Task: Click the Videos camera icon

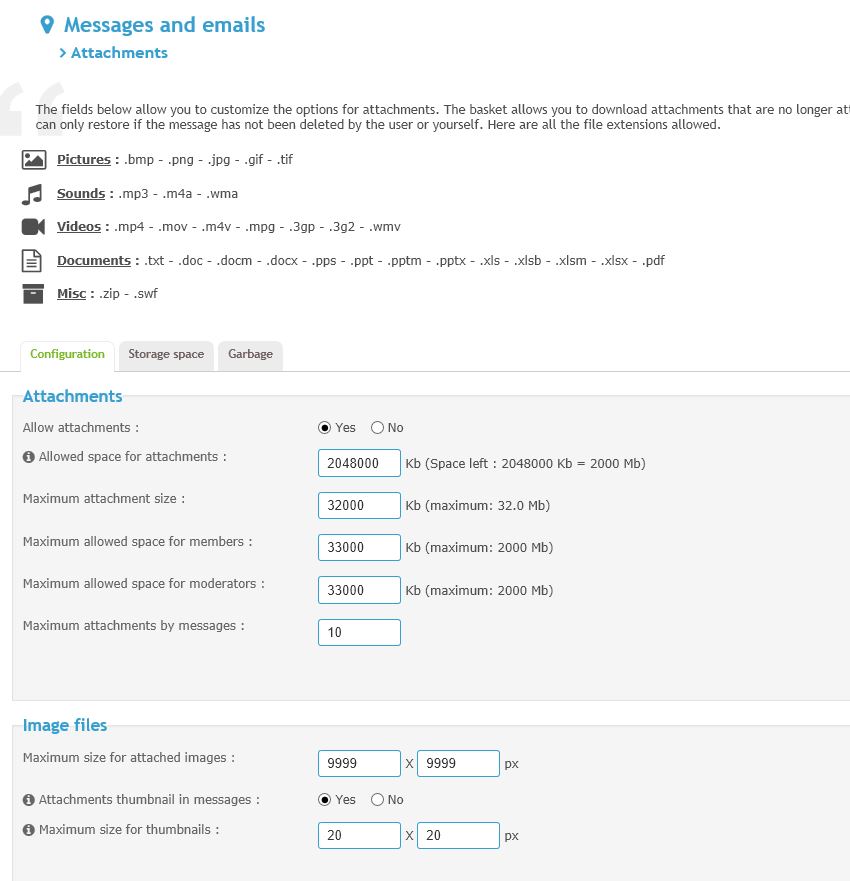Action: tap(33, 227)
